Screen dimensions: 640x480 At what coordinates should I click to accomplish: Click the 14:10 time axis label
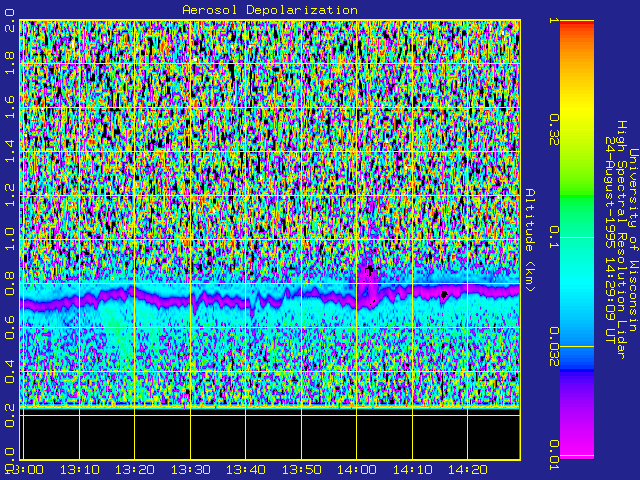coord(412,469)
